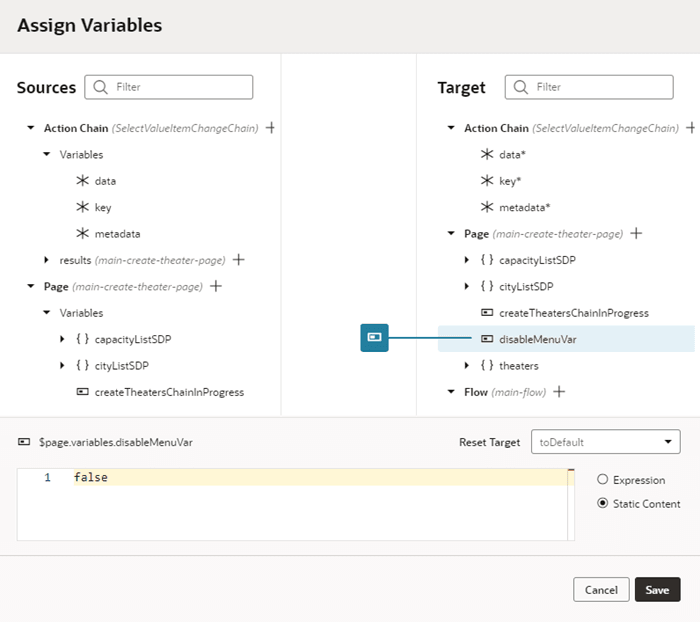Select the Static Content radio button
Screen dimensions: 700x622
click(602, 504)
